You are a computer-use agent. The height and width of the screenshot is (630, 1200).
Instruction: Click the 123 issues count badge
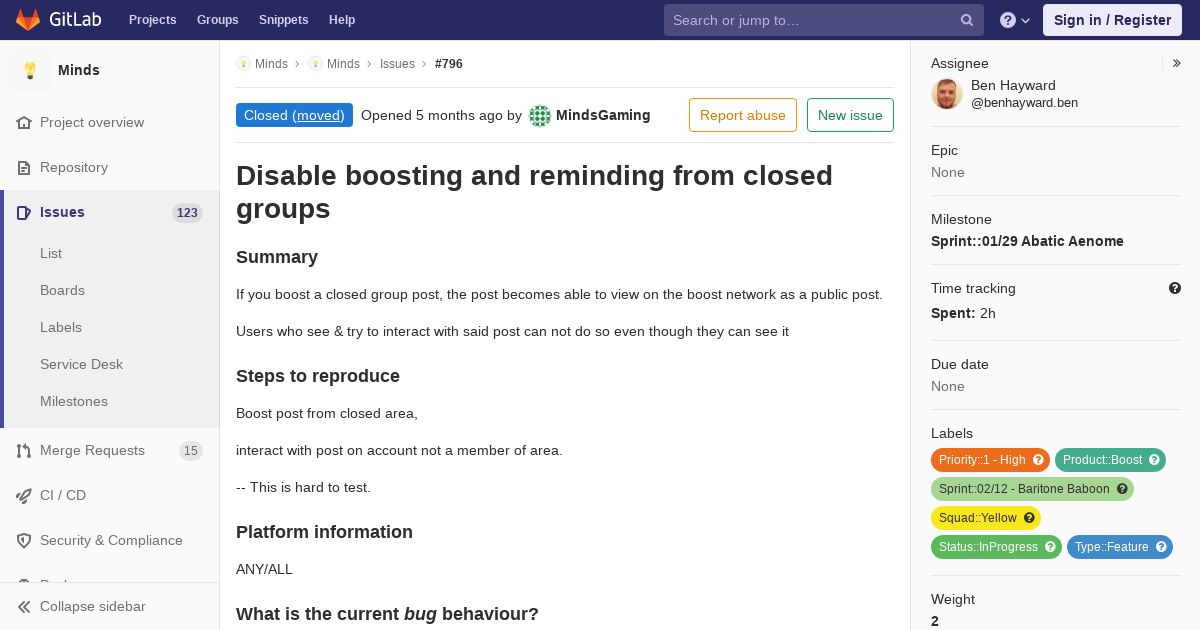(187, 212)
